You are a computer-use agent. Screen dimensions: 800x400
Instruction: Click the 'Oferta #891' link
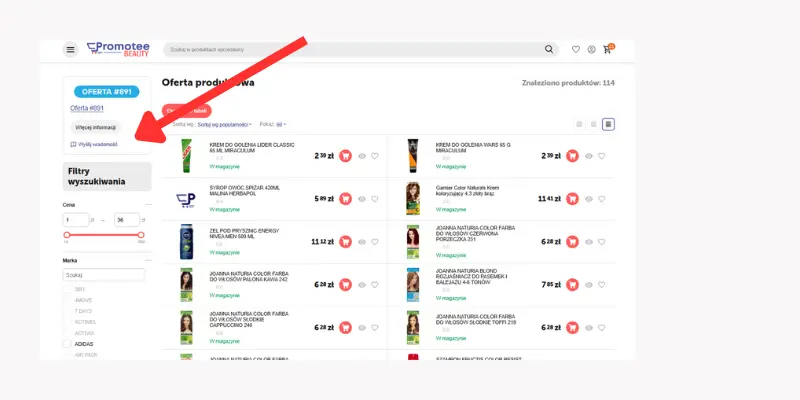click(x=87, y=108)
